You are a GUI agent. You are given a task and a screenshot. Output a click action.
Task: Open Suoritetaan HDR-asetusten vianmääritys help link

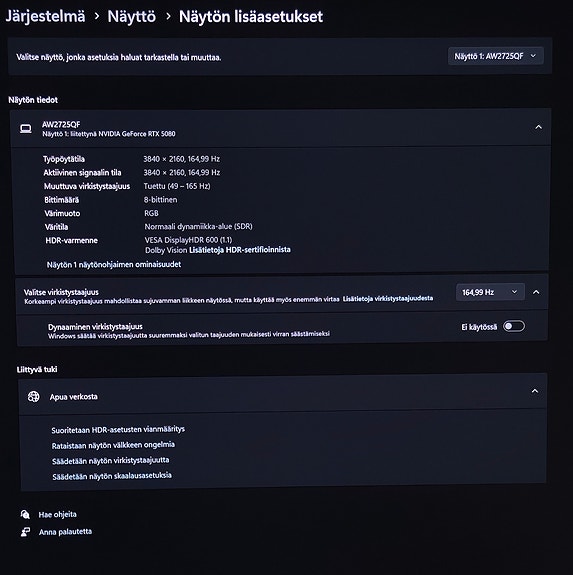(x=118, y=429)
